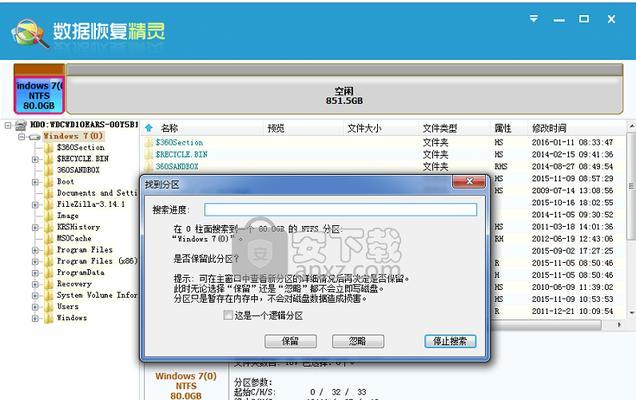
Task: Click the $360Section folder icon in the tree
Action: [49, 147]
